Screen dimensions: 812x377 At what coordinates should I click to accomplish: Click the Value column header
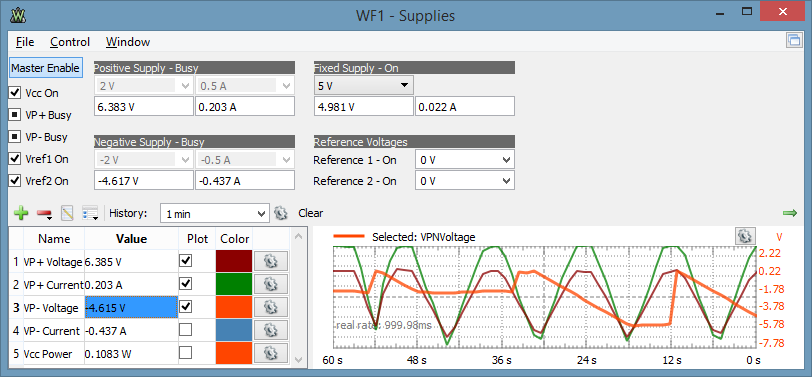coord(131,239)
